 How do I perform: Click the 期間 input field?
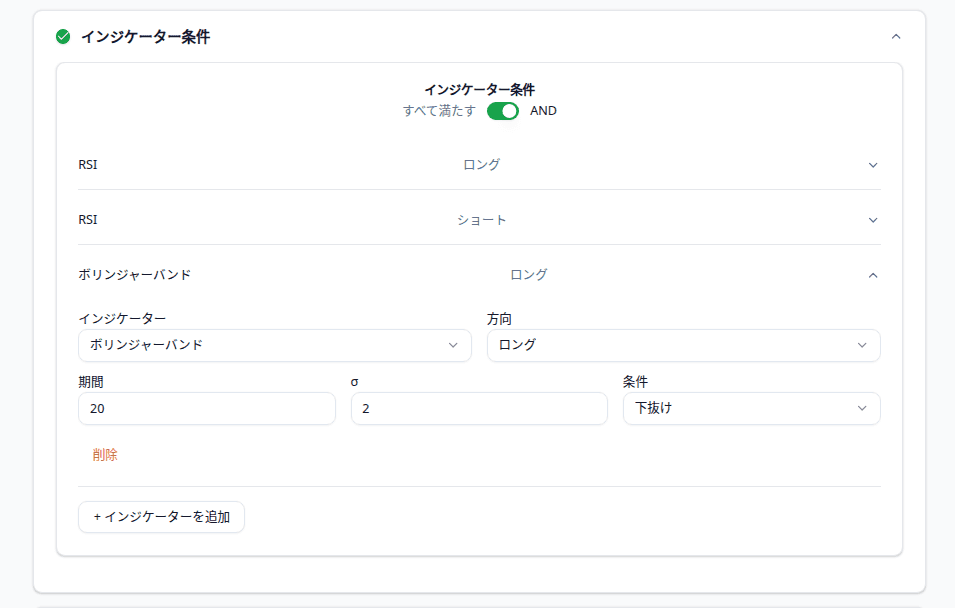click(206, 408)
